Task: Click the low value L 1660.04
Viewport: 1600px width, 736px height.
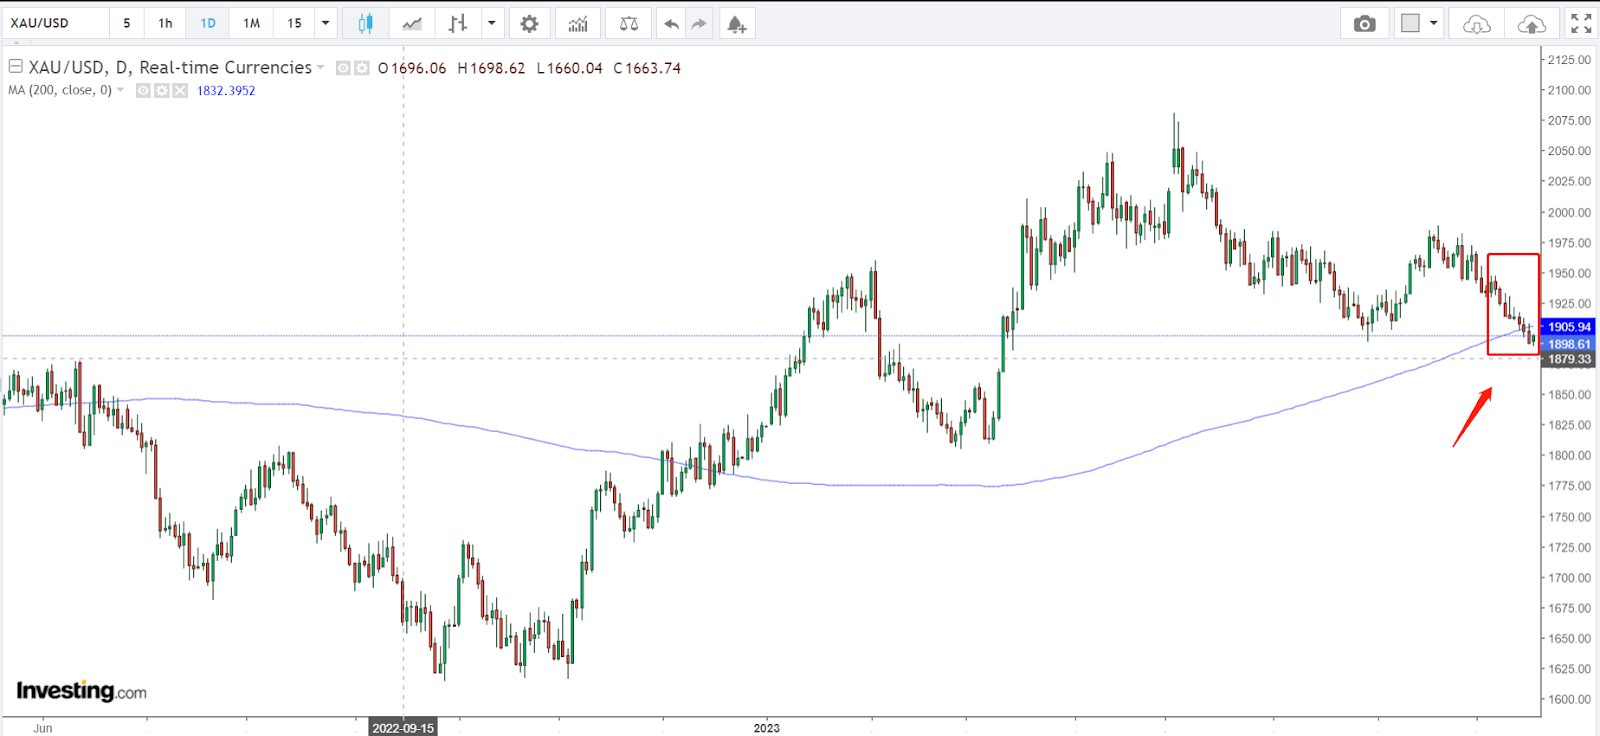Action: pyautogui.click(x=569, y=68)
